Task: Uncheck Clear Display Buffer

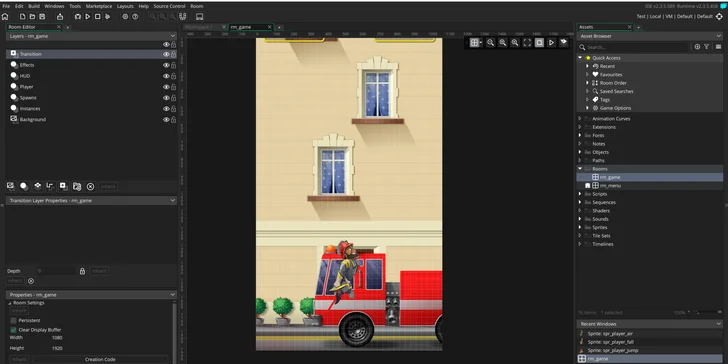Action: [13, 330]
